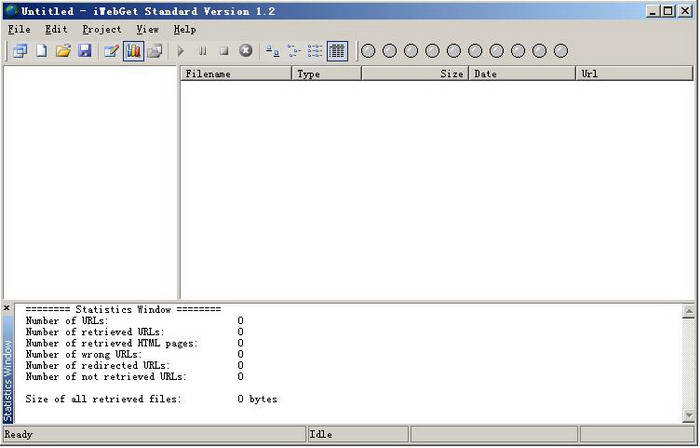
Task: Open the Edit menu
Action: 56,29
